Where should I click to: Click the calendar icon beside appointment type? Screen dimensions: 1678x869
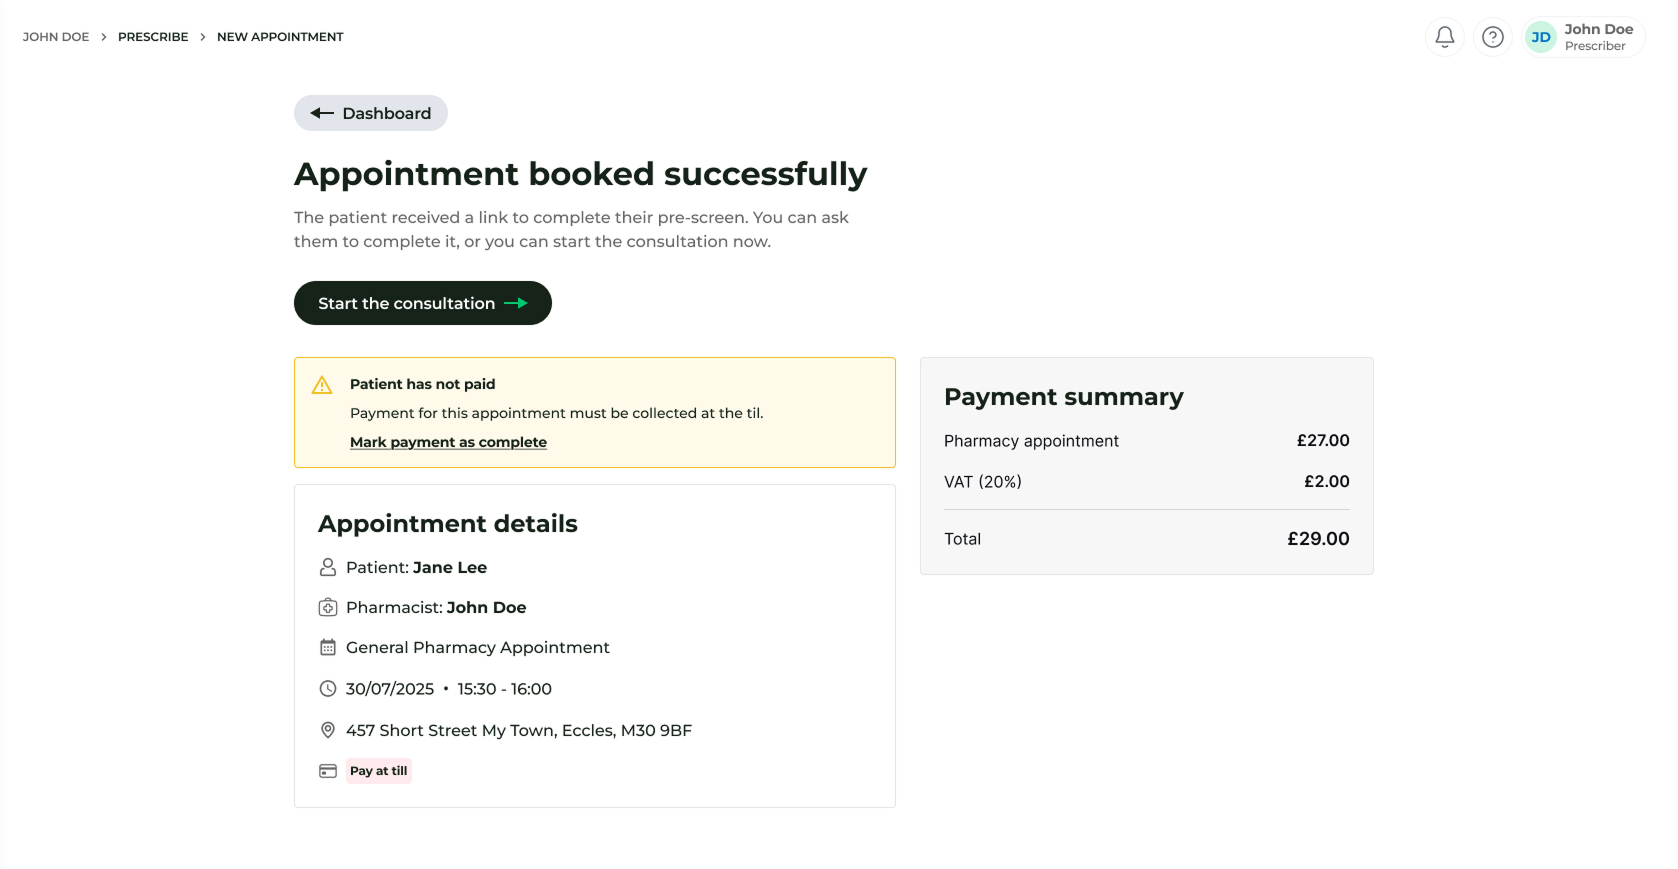point(327,647)
